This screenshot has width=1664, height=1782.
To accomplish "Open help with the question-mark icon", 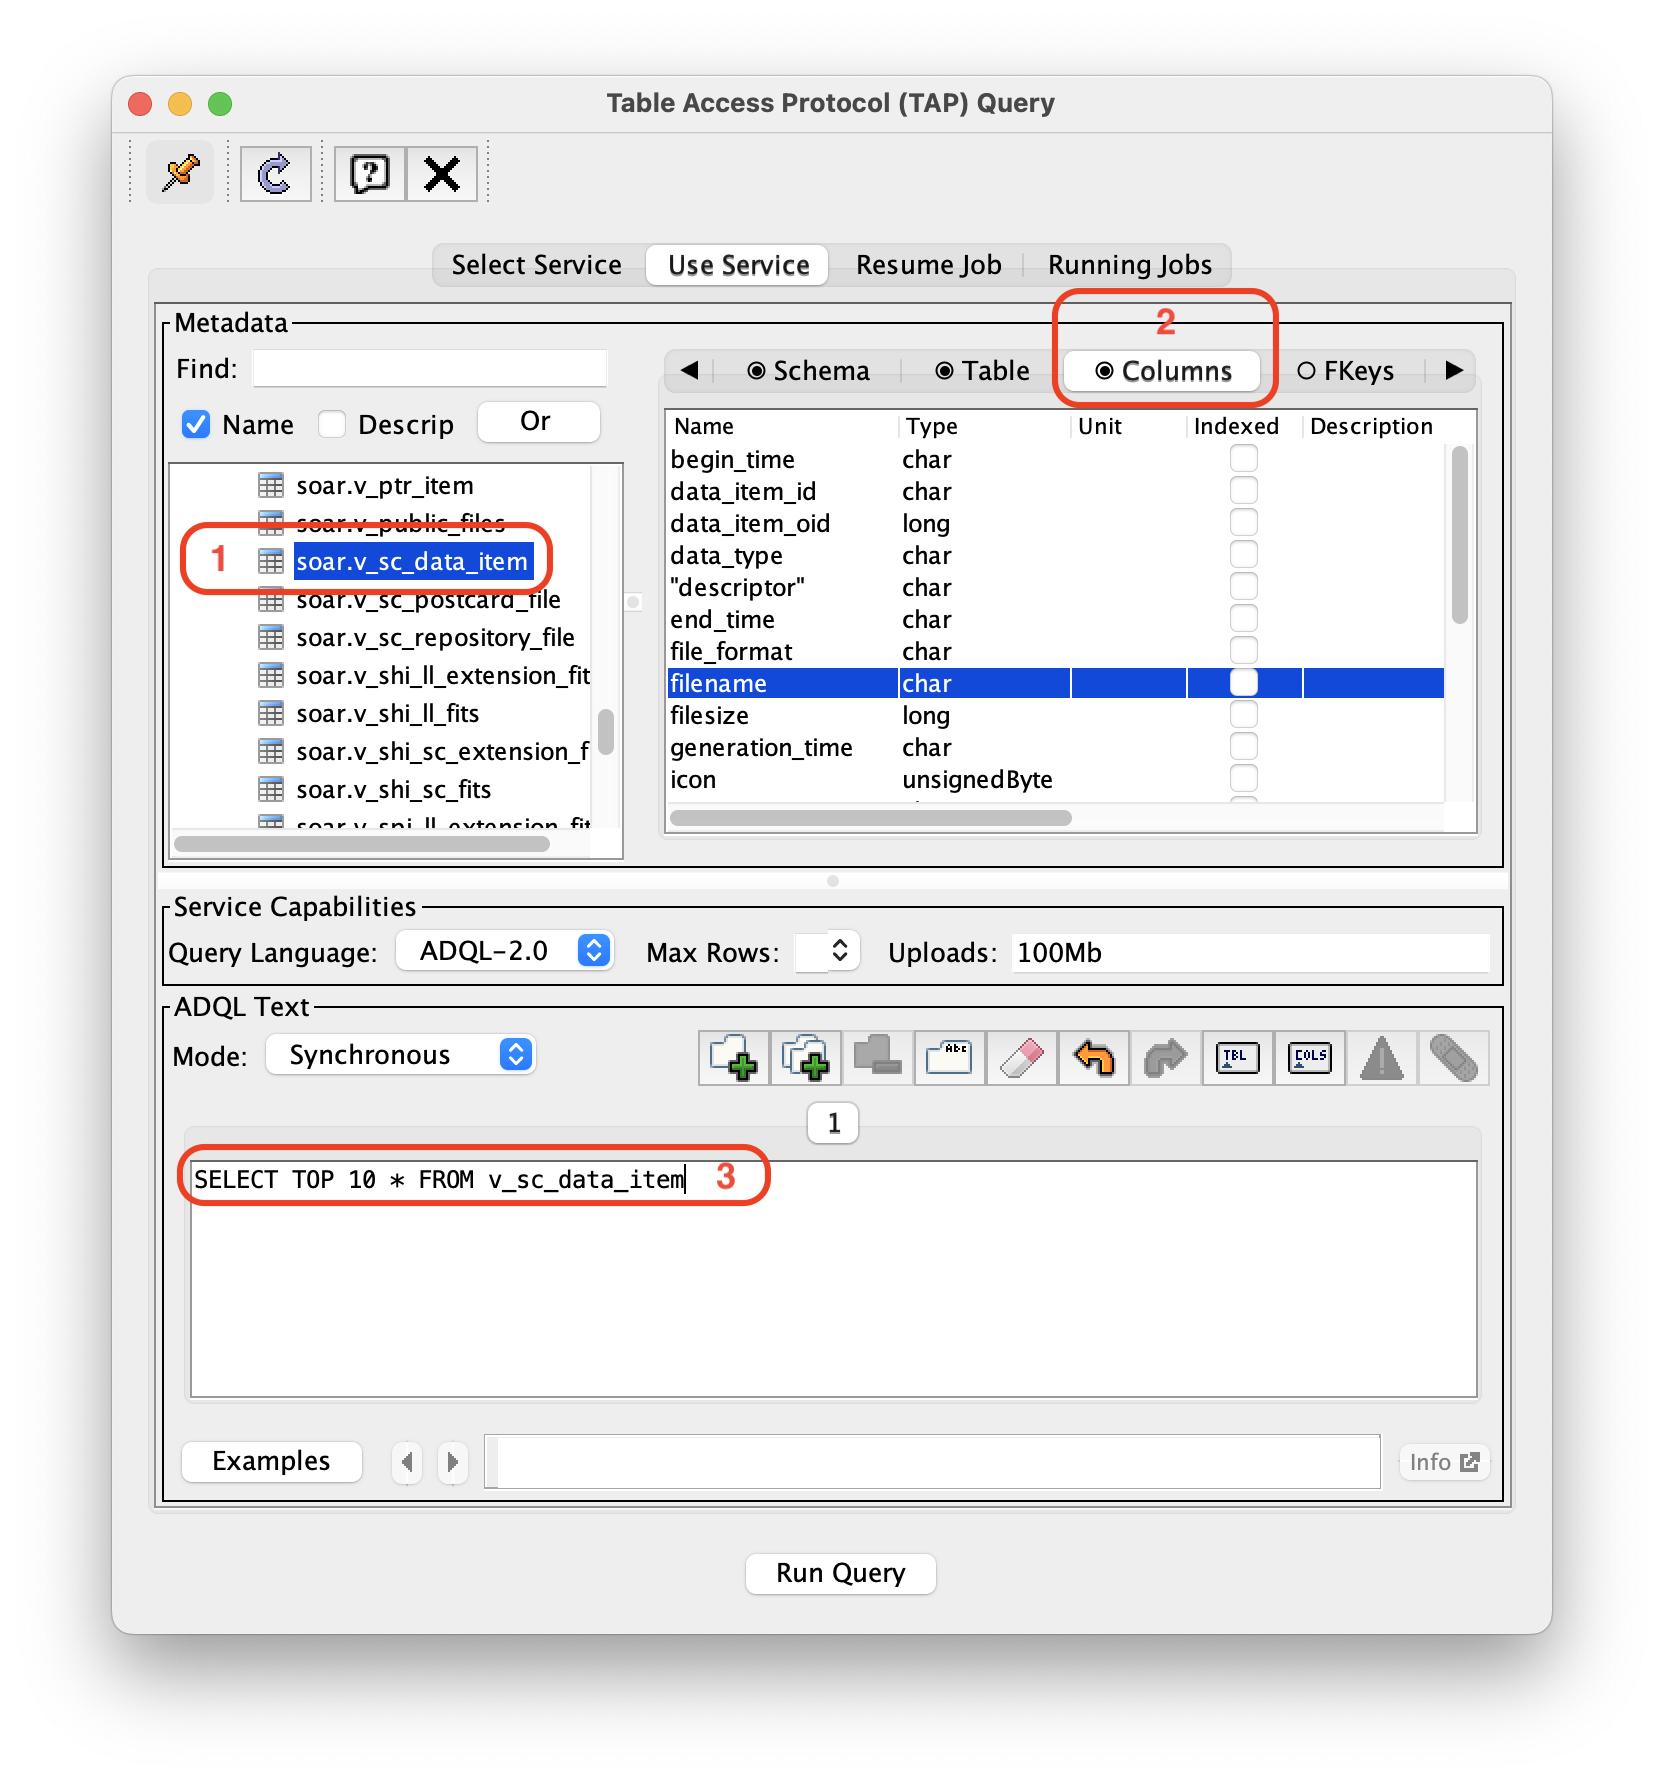I will (x=370, y=173).
